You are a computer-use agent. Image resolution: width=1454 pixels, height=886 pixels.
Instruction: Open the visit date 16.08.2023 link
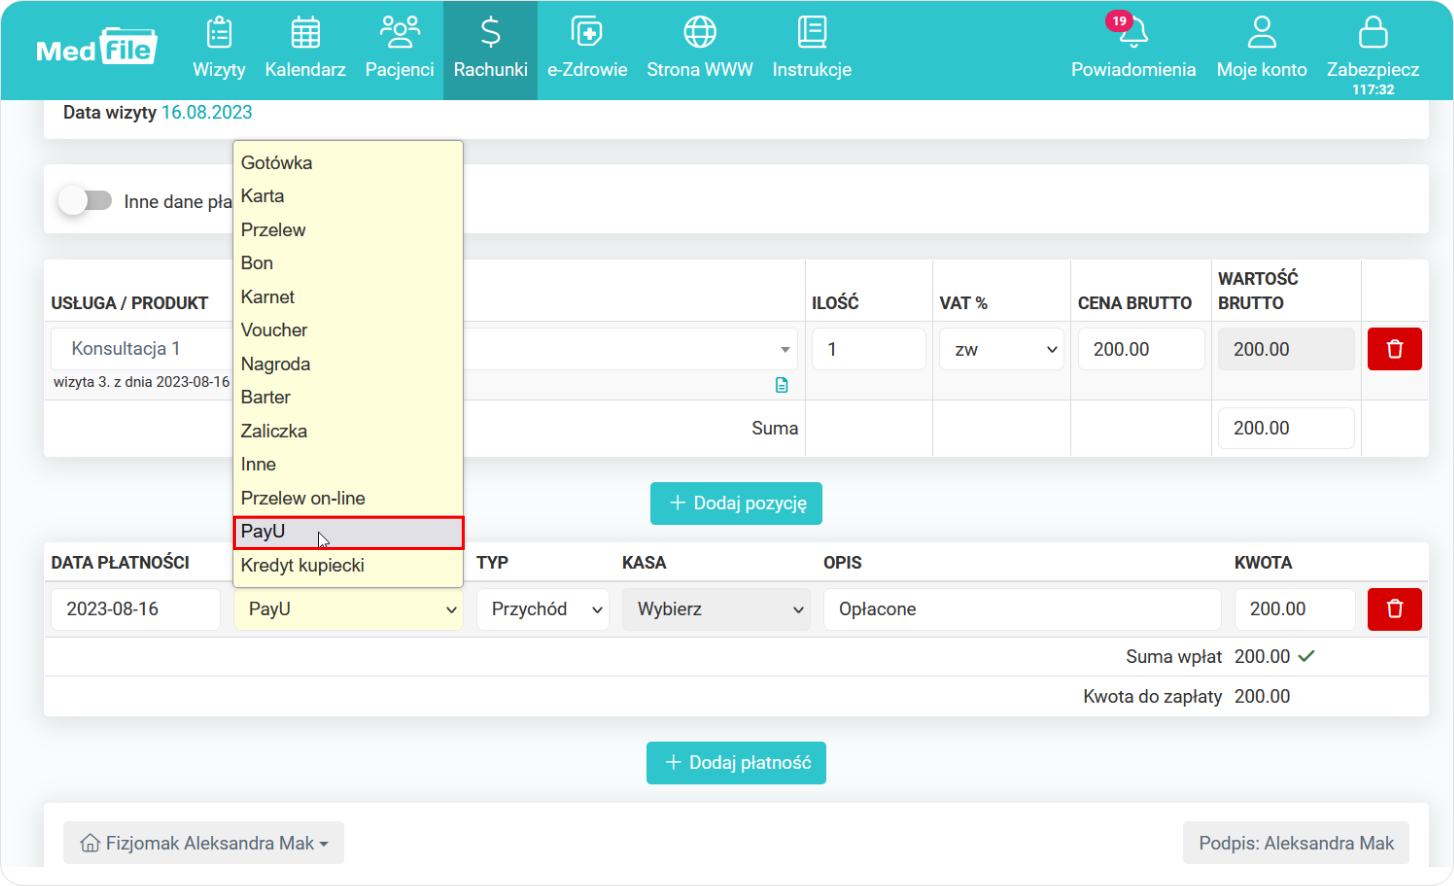point(207,112)
